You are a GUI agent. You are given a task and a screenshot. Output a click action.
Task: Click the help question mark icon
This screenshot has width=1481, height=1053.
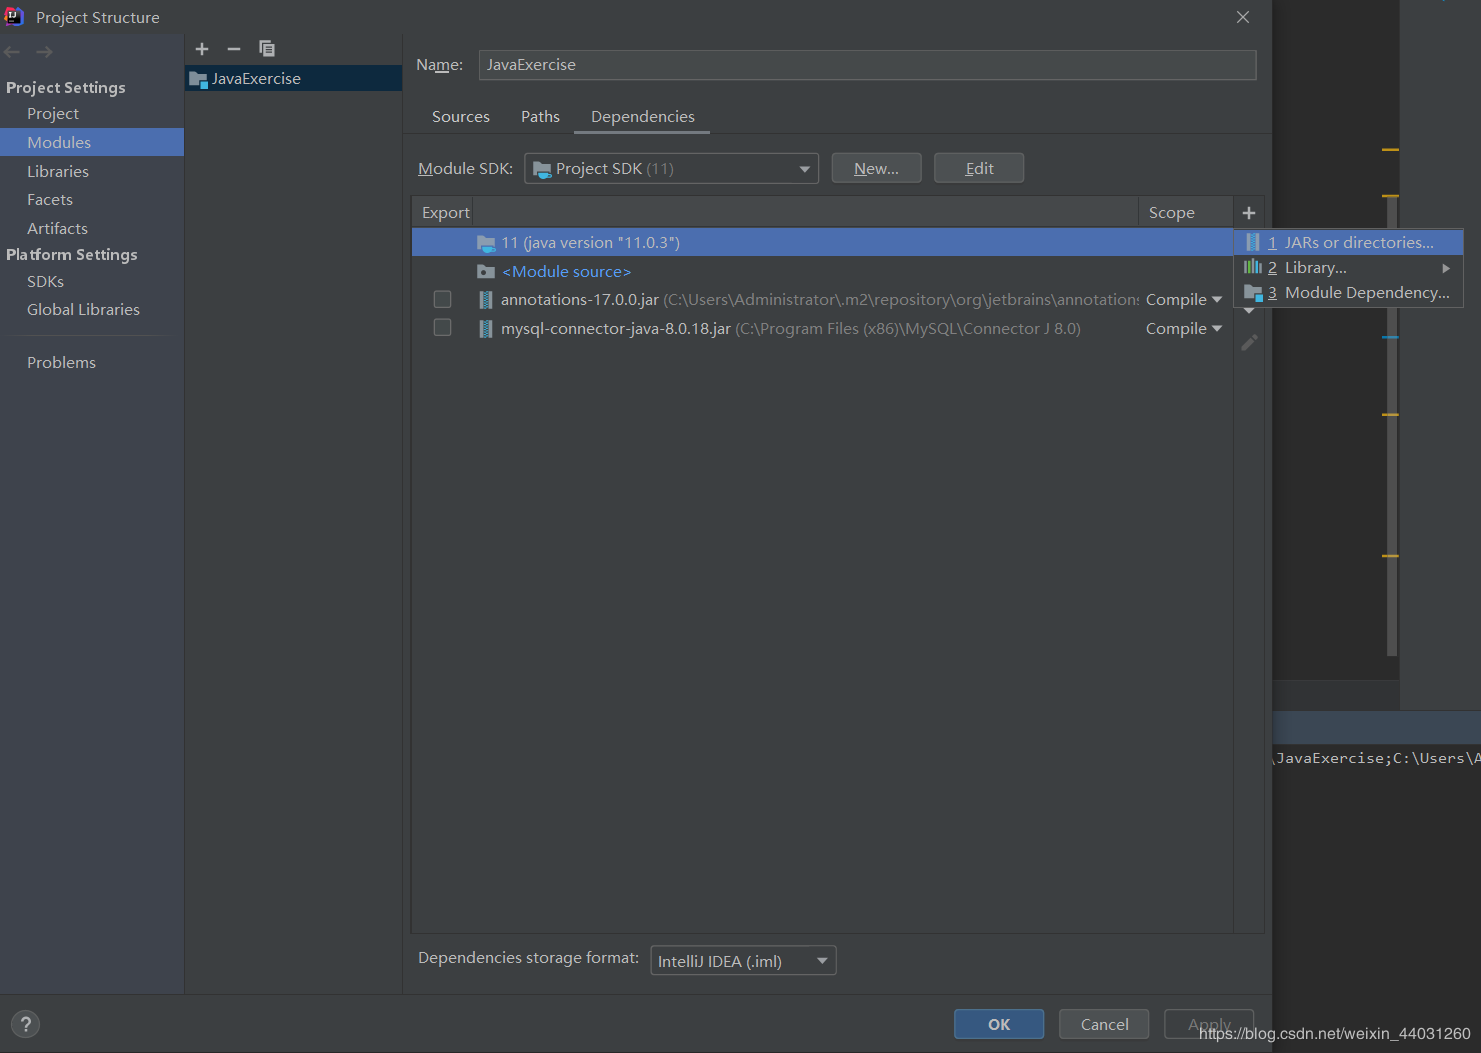(x=26, y=1024)
